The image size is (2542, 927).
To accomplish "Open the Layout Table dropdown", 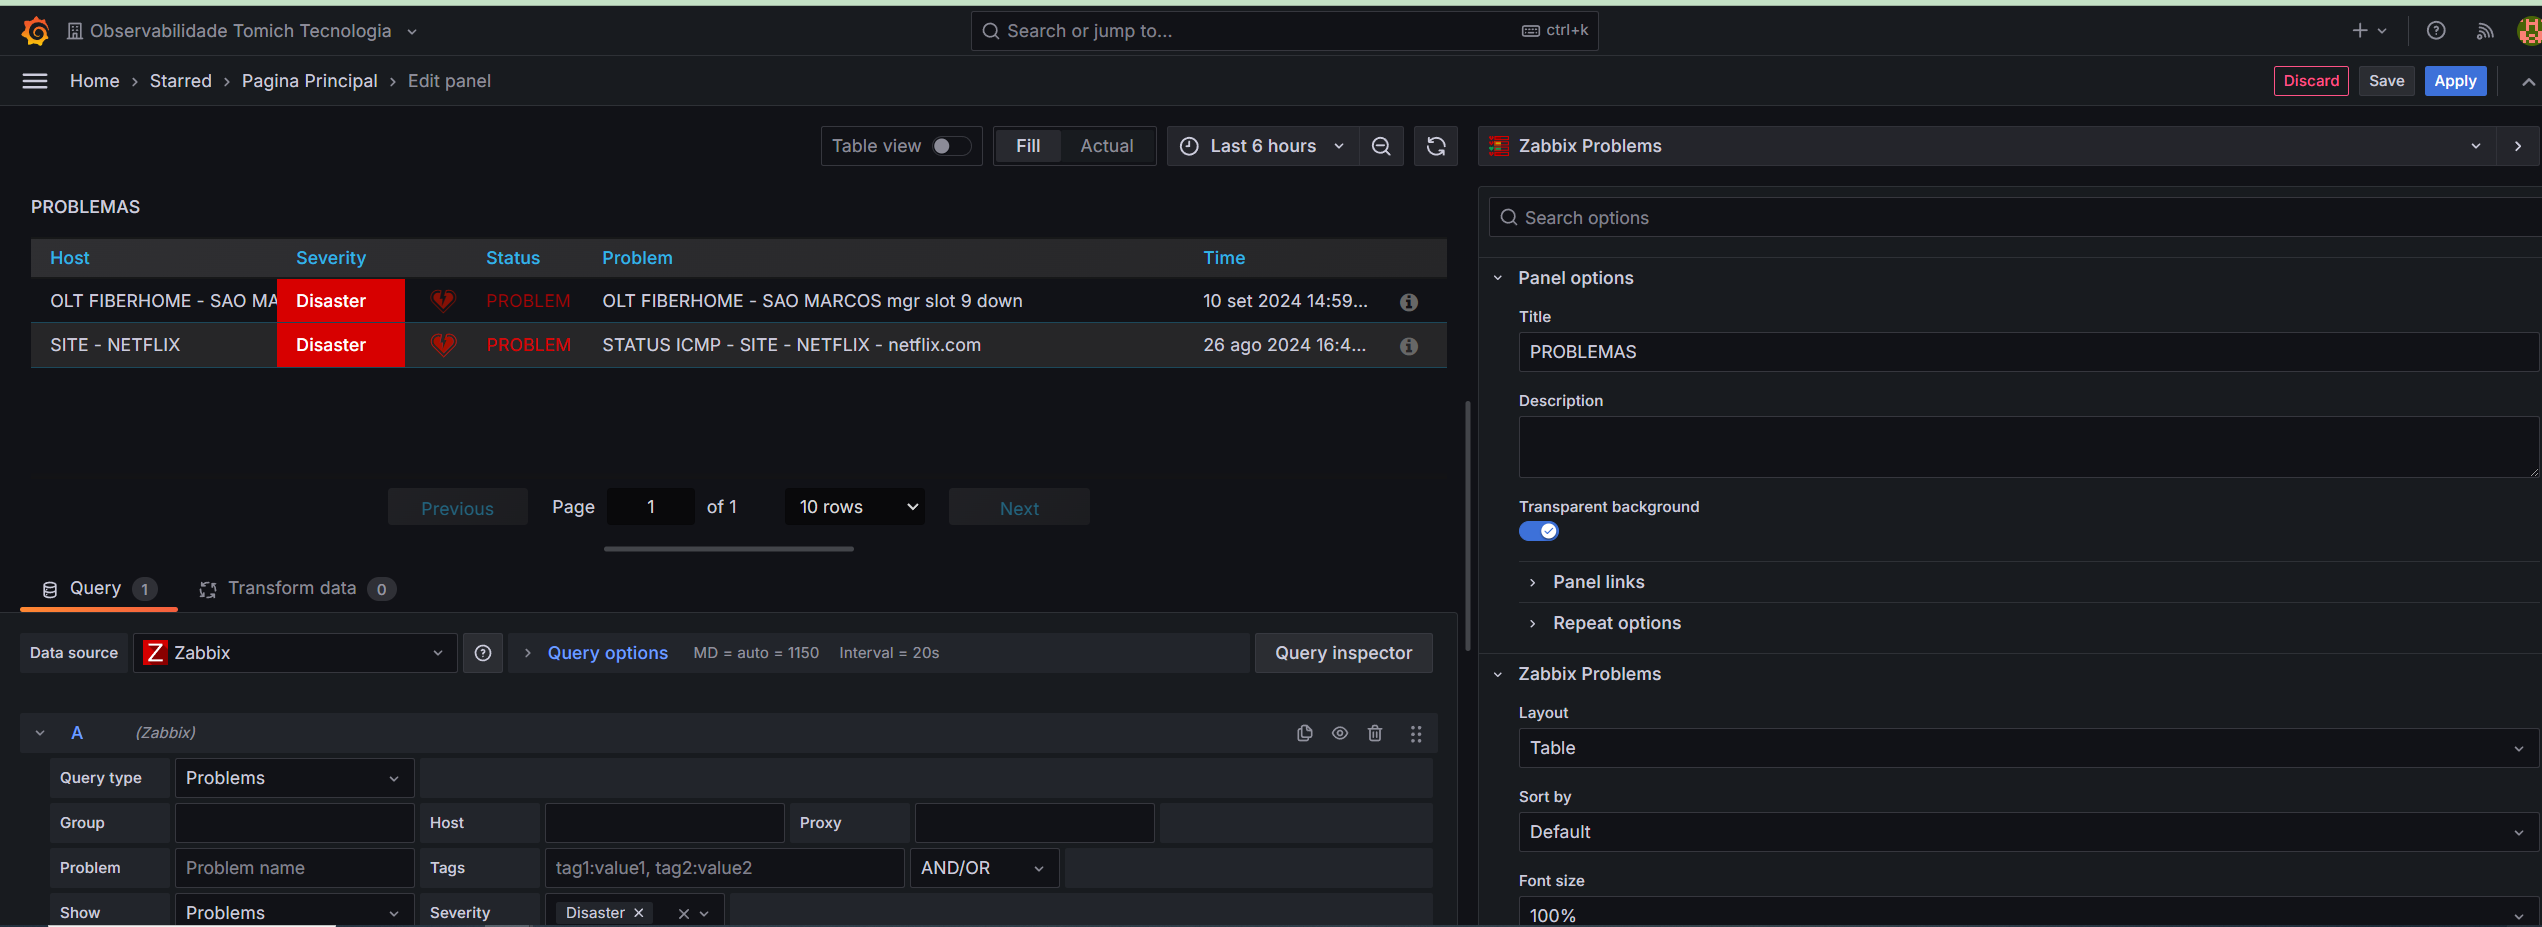I will tap(2028, 748).
